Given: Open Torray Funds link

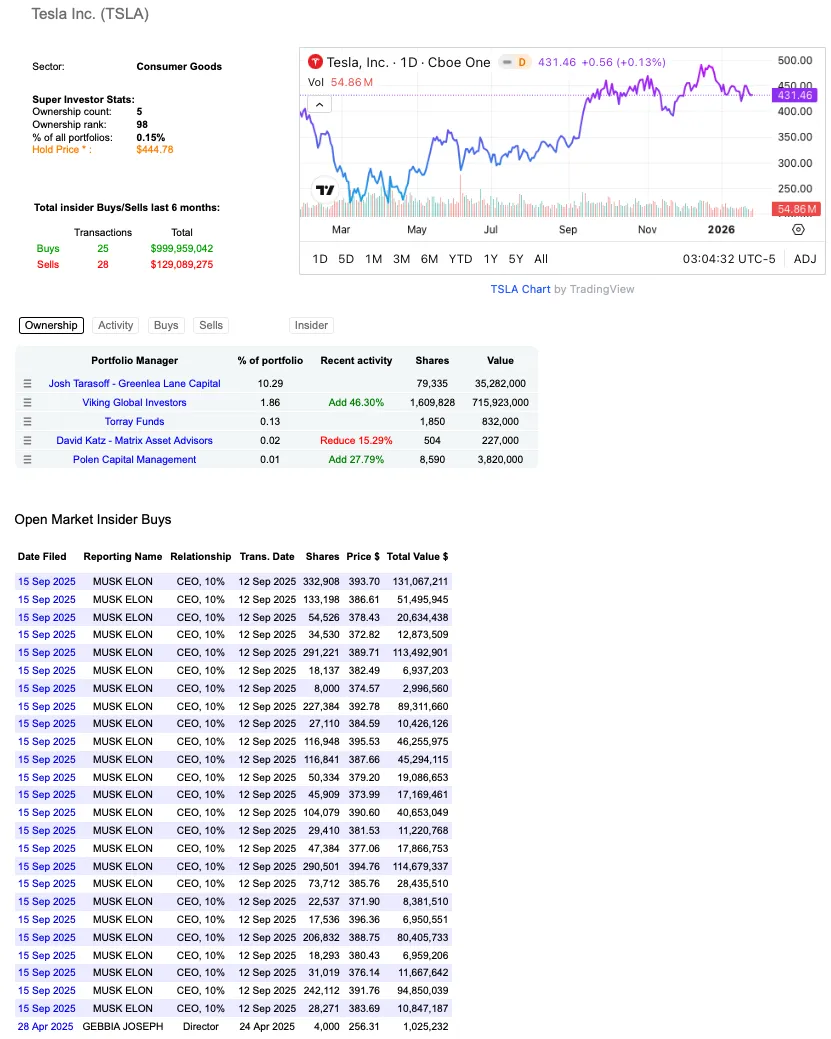Looking at the screenshot, I should click(135, 421).
